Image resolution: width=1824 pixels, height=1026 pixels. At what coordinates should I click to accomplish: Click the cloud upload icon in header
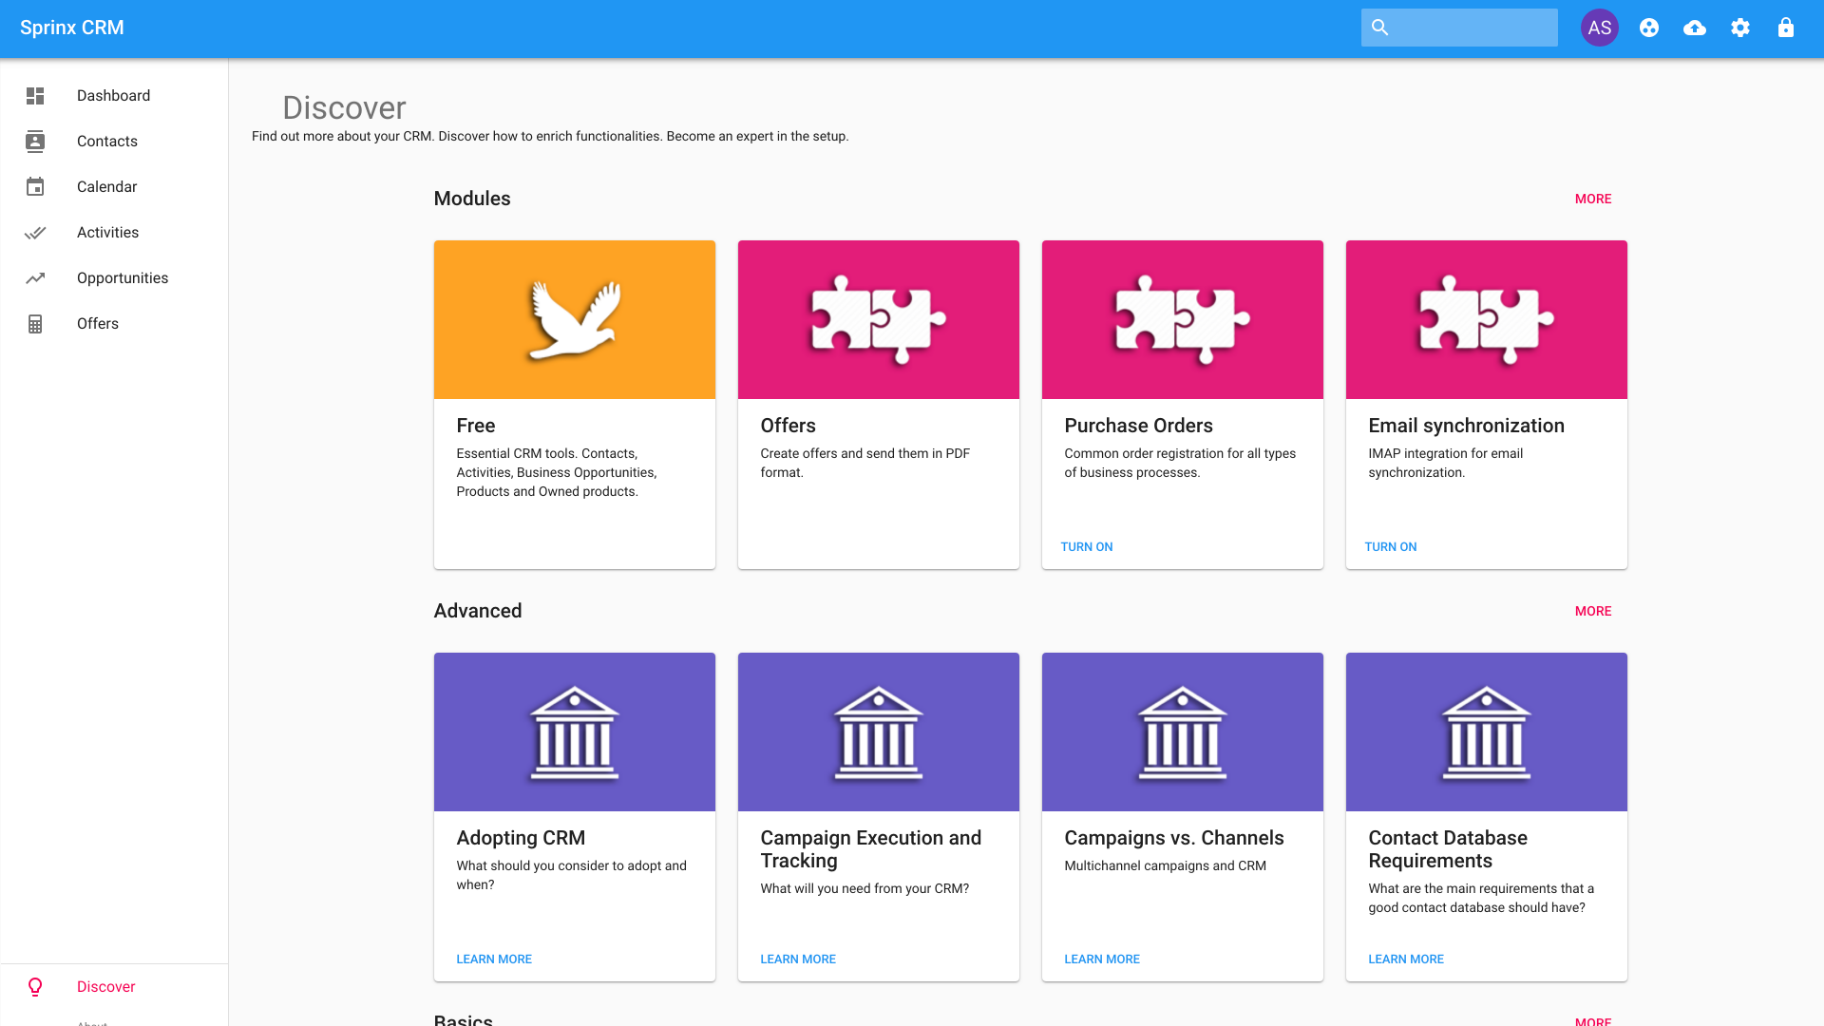(x=1694, y=28)
